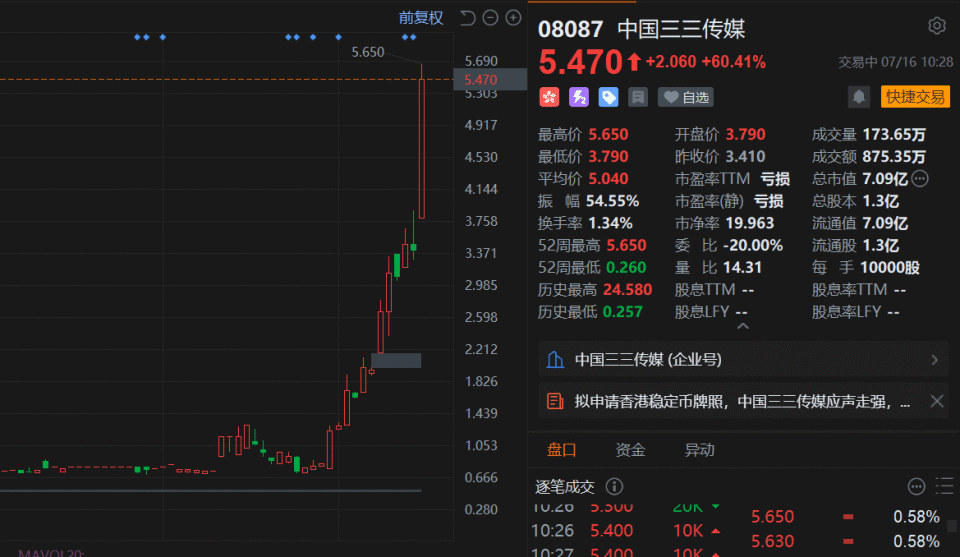Click the news document icon
Viewport: 960px width, 557px height.
pos(555,402)
